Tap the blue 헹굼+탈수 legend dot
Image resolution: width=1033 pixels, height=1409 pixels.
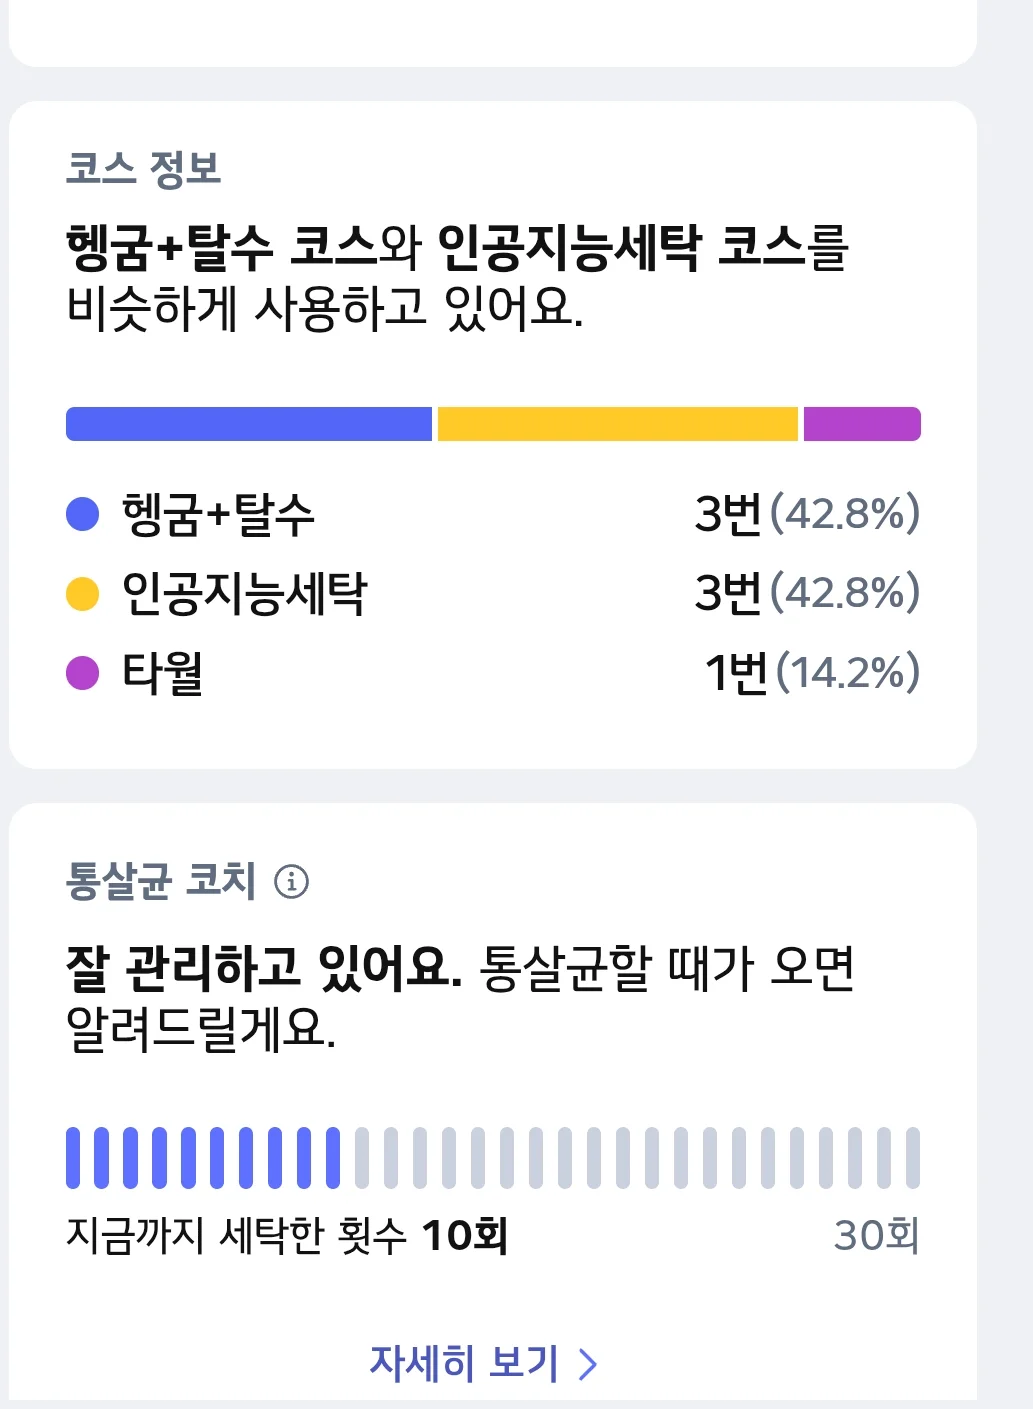tap(82, 514)
